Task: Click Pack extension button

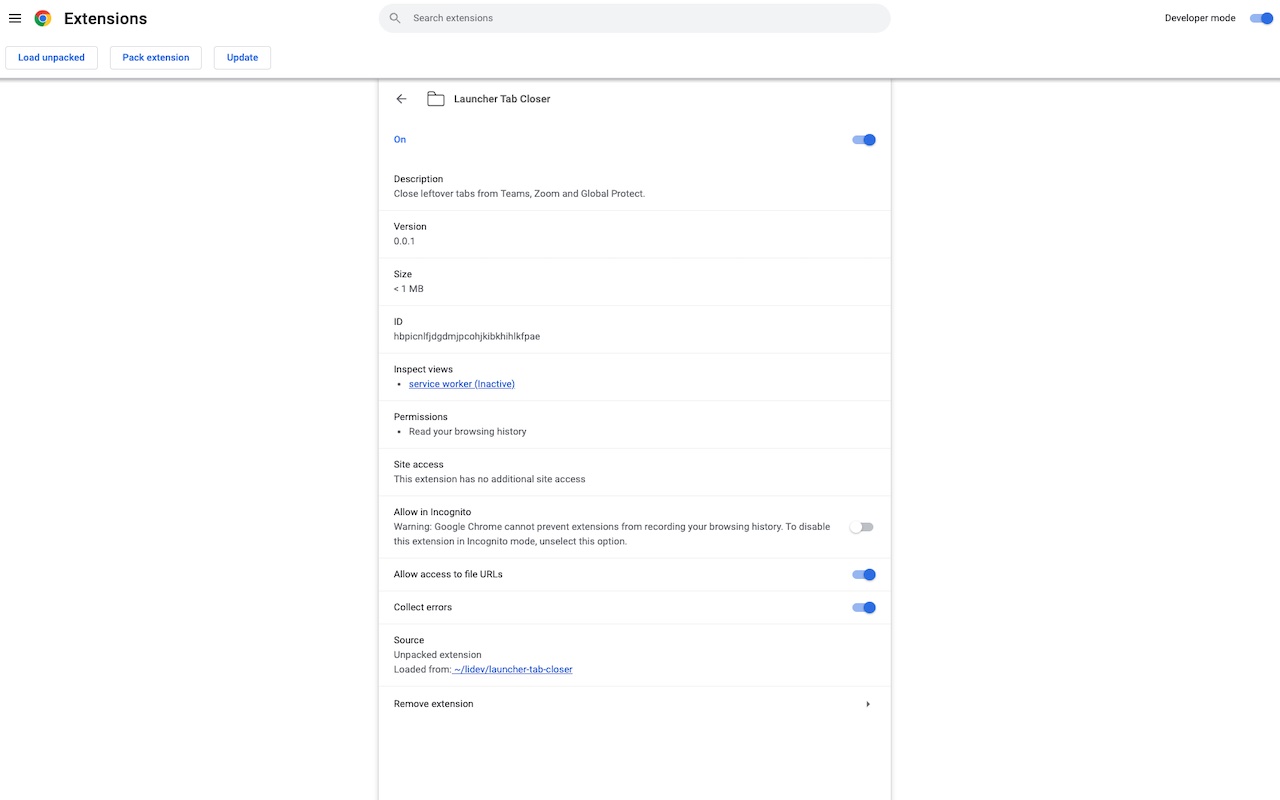Action: [x=156, y=57]
